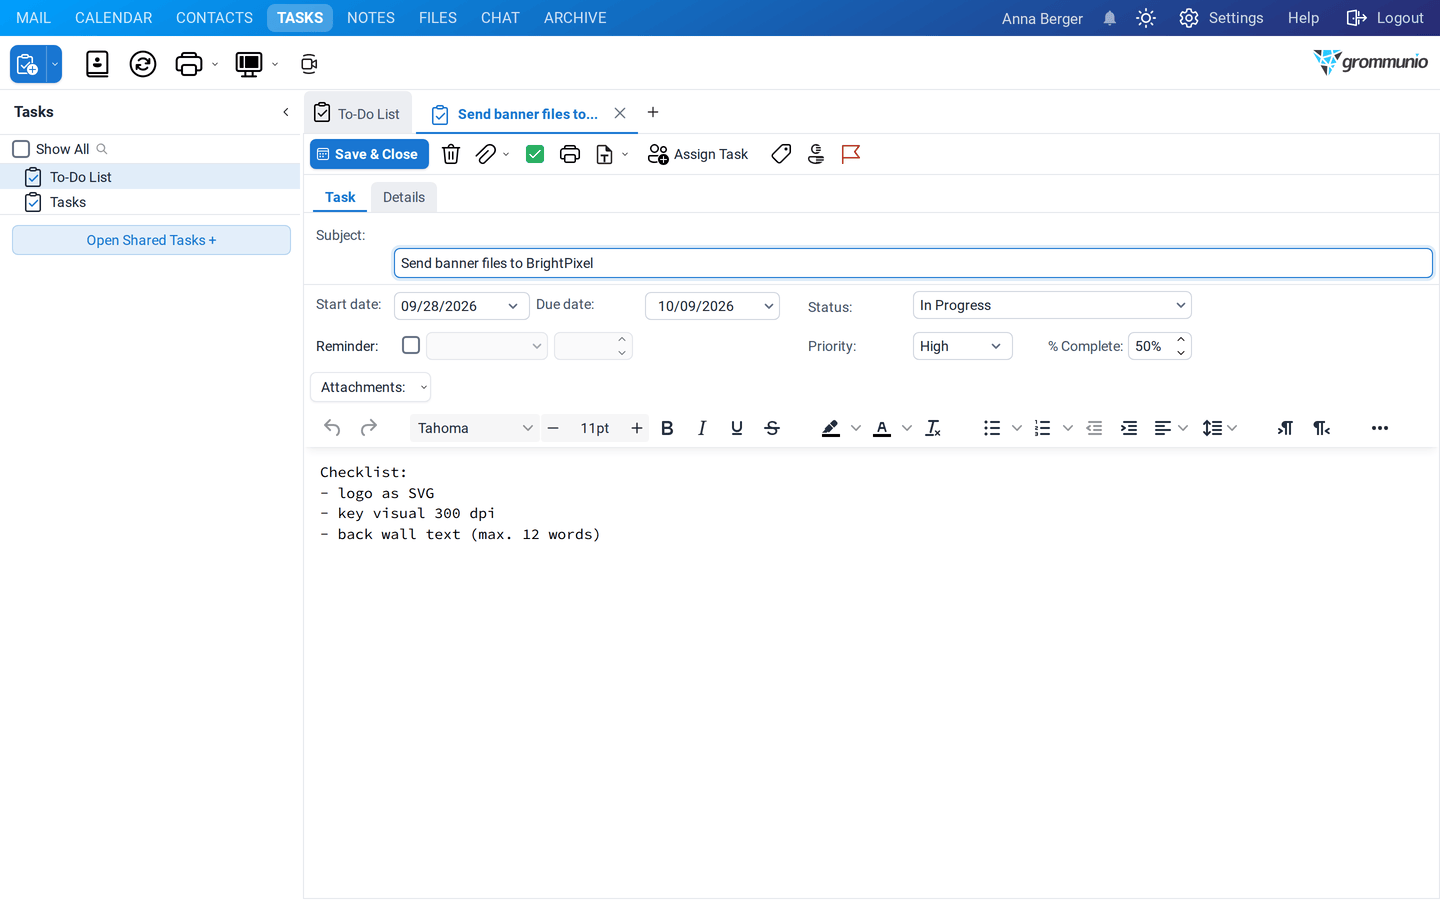This screenshot has width=1440, height=900.
Task: Click the Strikethrough formatting button
Action: click(x=772, y=428)
